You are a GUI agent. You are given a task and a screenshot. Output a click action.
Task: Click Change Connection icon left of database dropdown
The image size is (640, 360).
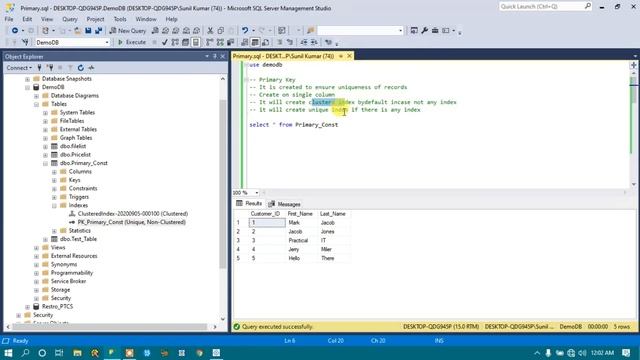click(x=25, y=42)
